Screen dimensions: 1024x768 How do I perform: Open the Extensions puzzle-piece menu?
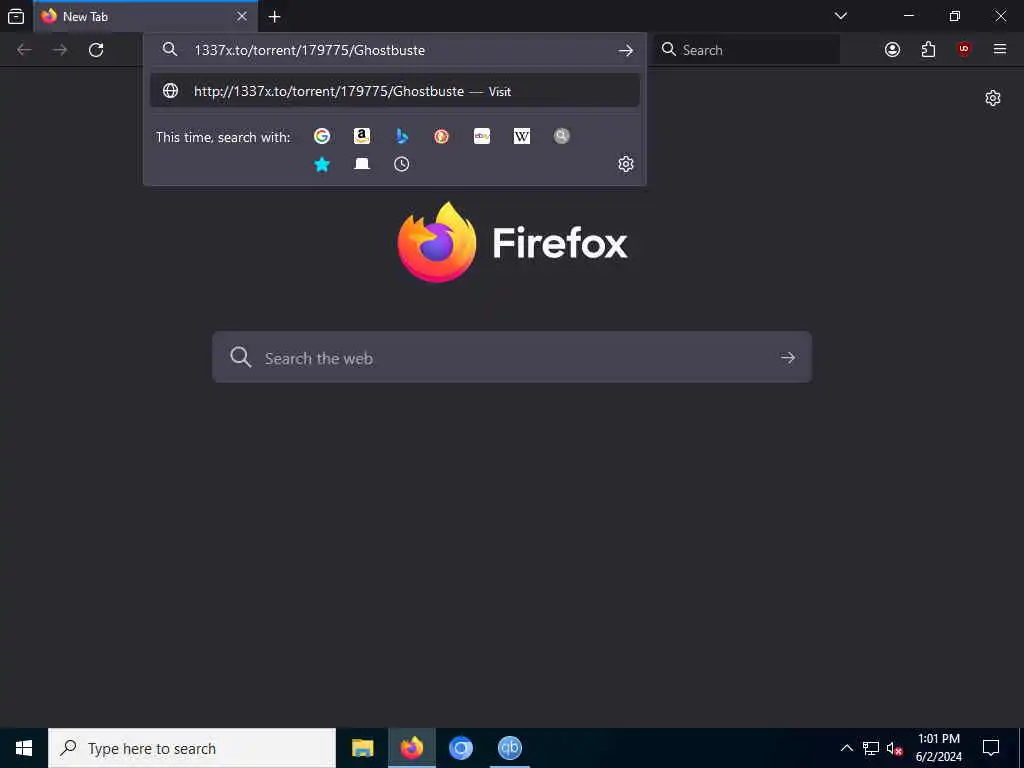[x=928, y=50]
